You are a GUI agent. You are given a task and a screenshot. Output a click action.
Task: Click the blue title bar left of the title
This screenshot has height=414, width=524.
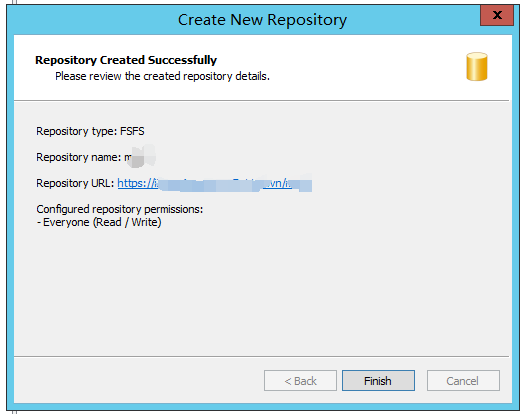pos(94,19)
